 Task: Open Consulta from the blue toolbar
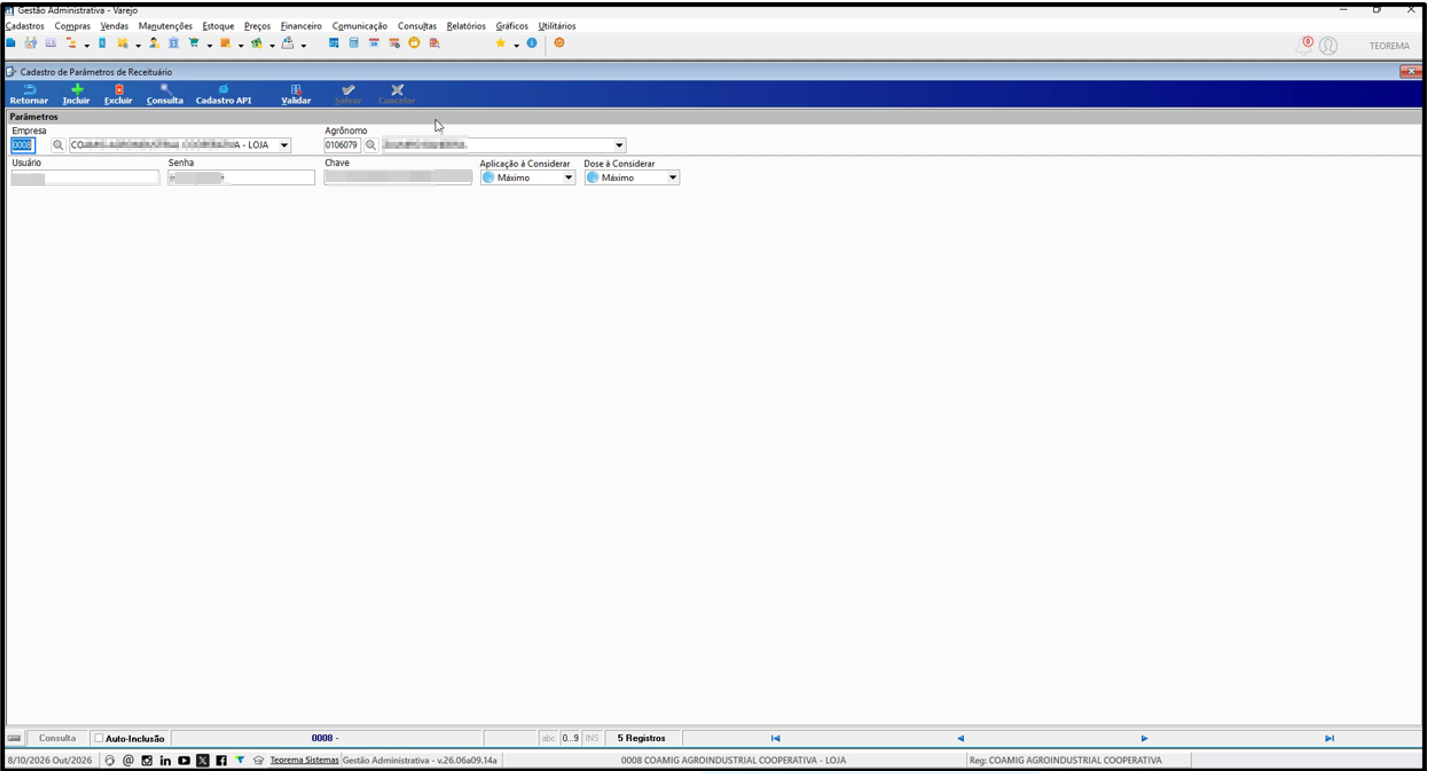(x=165, y=95)
